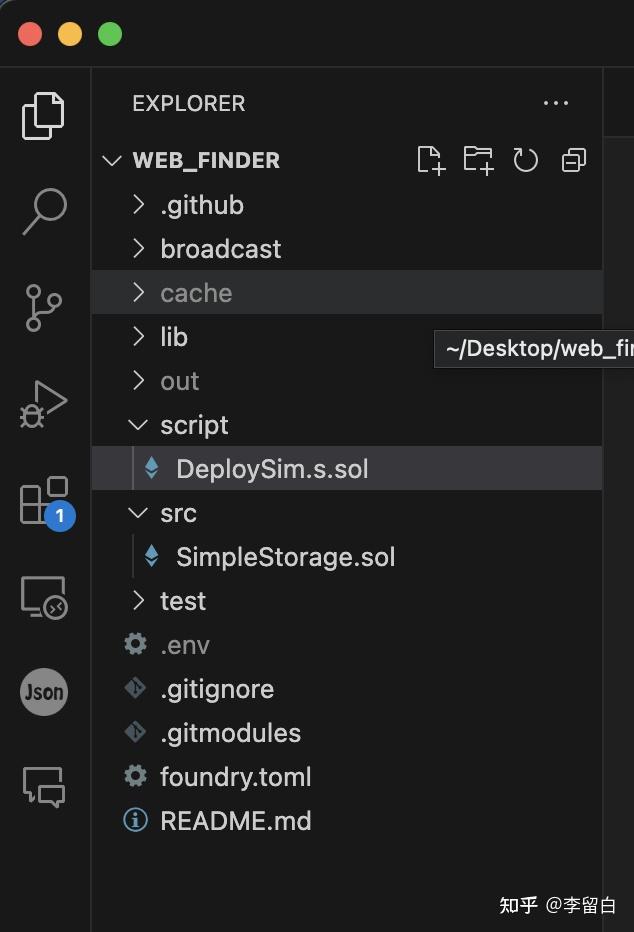Image resolution: width=634 pixels, height=932 pixels.
Task: Expand the .github folder
Action: [x=201, y=205]
